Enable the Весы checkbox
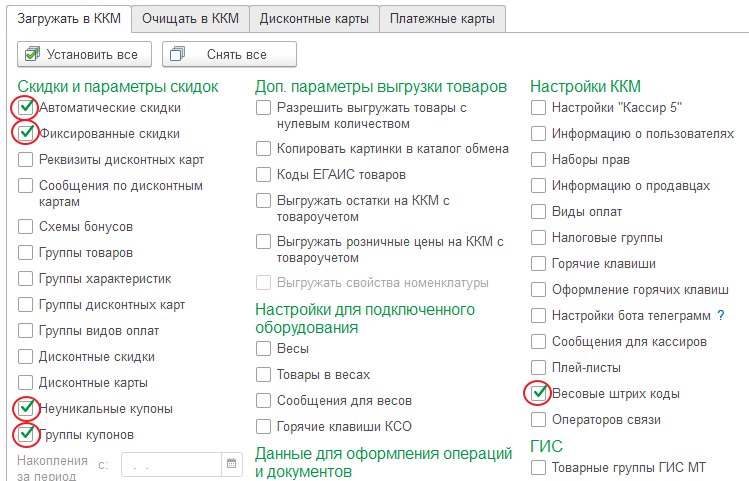Image resolution: width=749 pixels, height=481 pixels. [x=263, y=348]
